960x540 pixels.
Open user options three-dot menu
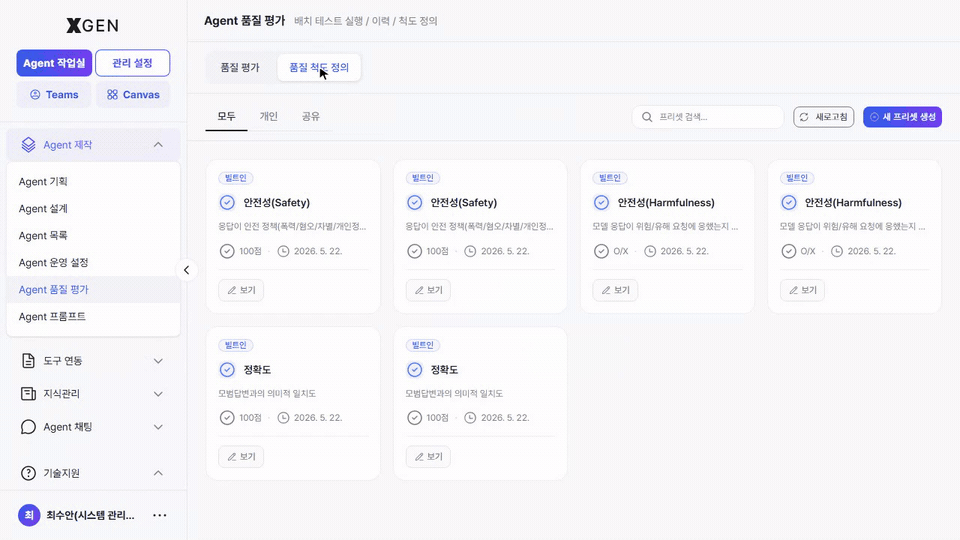pyautogui.click(x=160, y=515)
